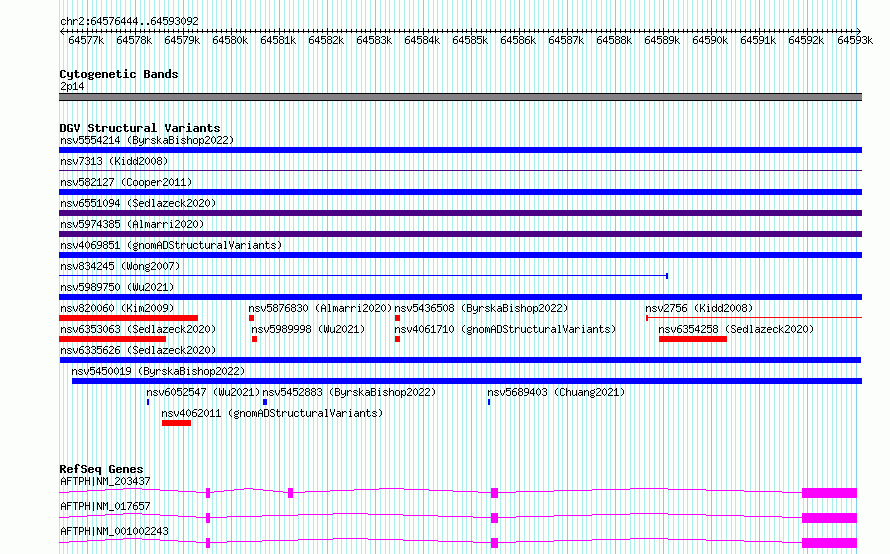Screen dimensions: 890x554
Task: Select the DGV Structural Variants track title
Action: click(x=140, y=128)
